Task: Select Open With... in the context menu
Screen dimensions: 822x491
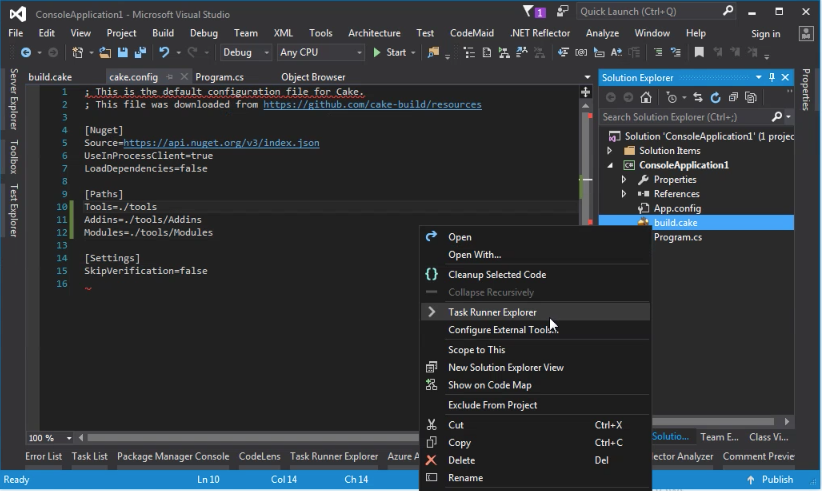Action: (535, 255)
